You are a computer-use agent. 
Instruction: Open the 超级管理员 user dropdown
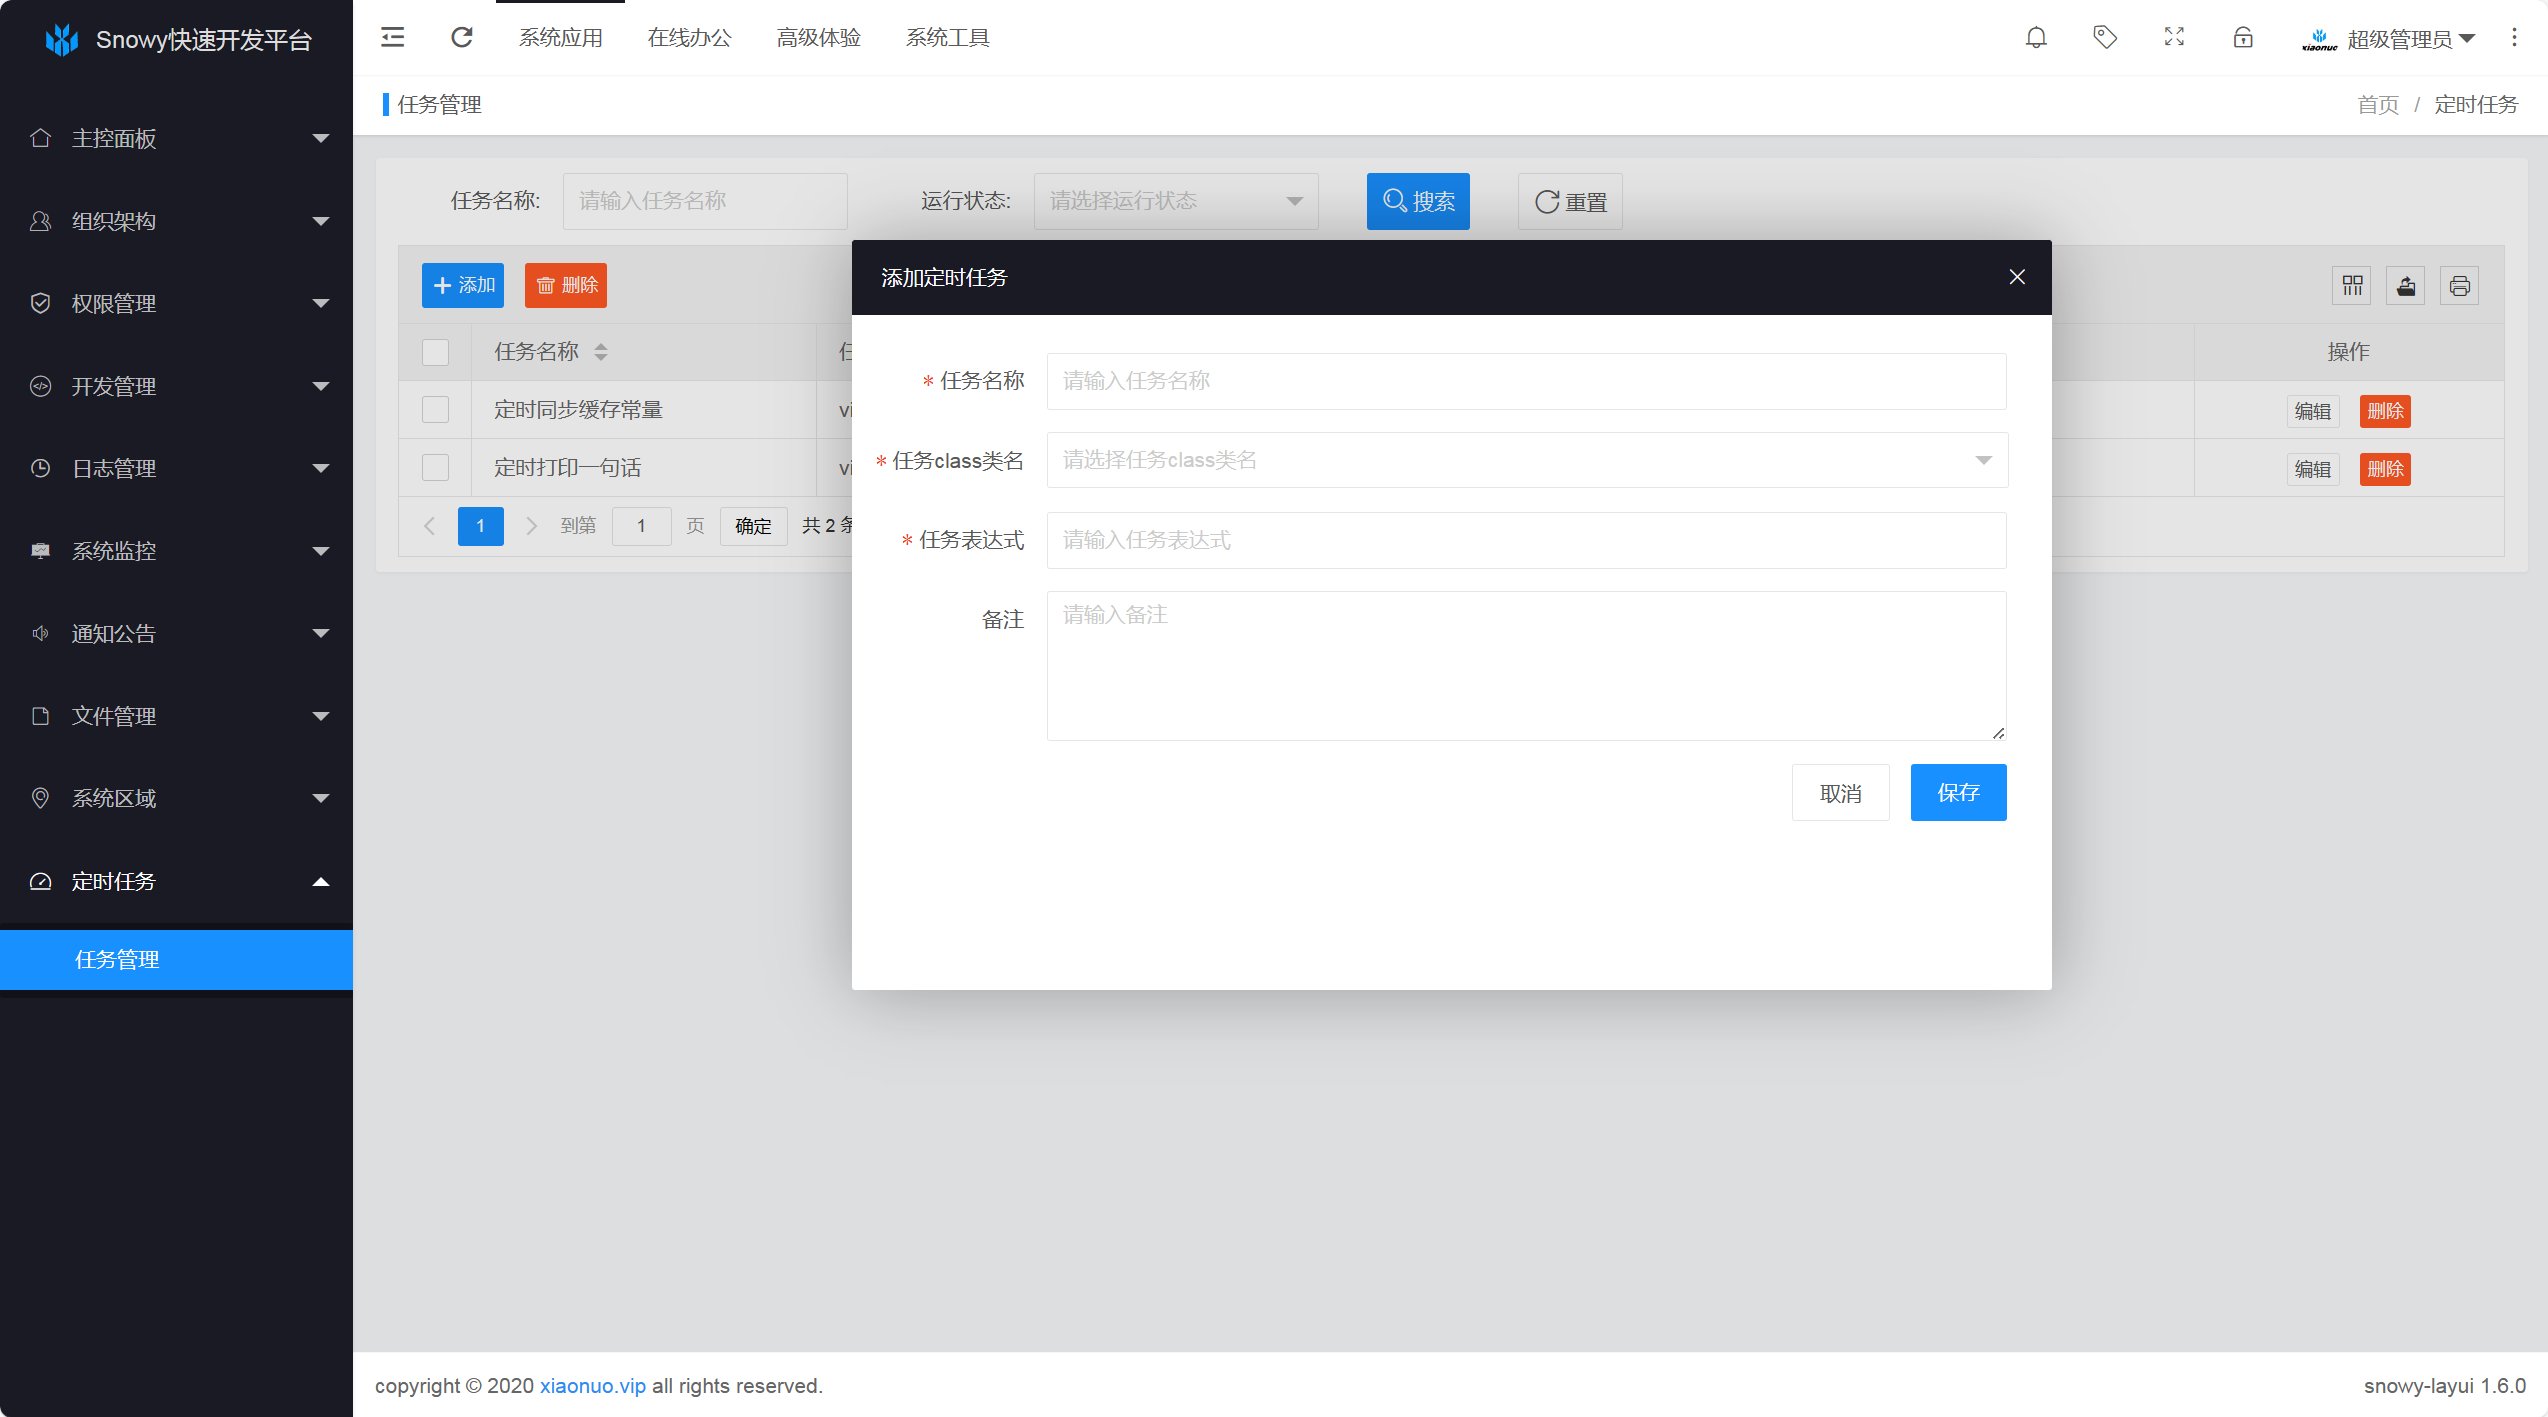[2400, 39]
